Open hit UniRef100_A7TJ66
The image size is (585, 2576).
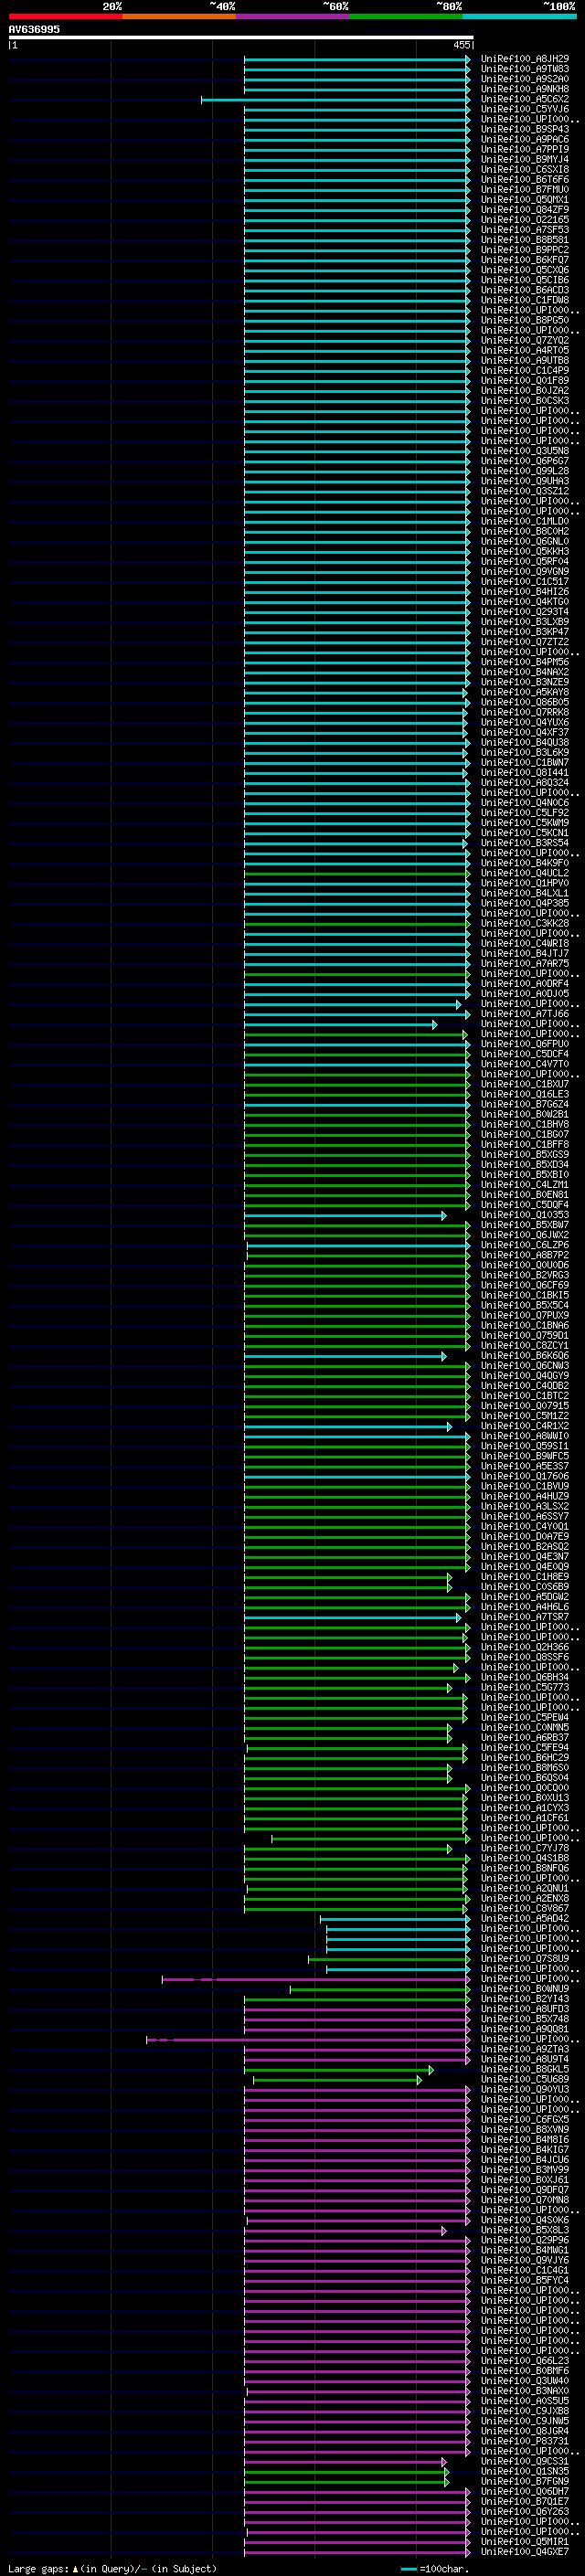tap(524, 1014)
